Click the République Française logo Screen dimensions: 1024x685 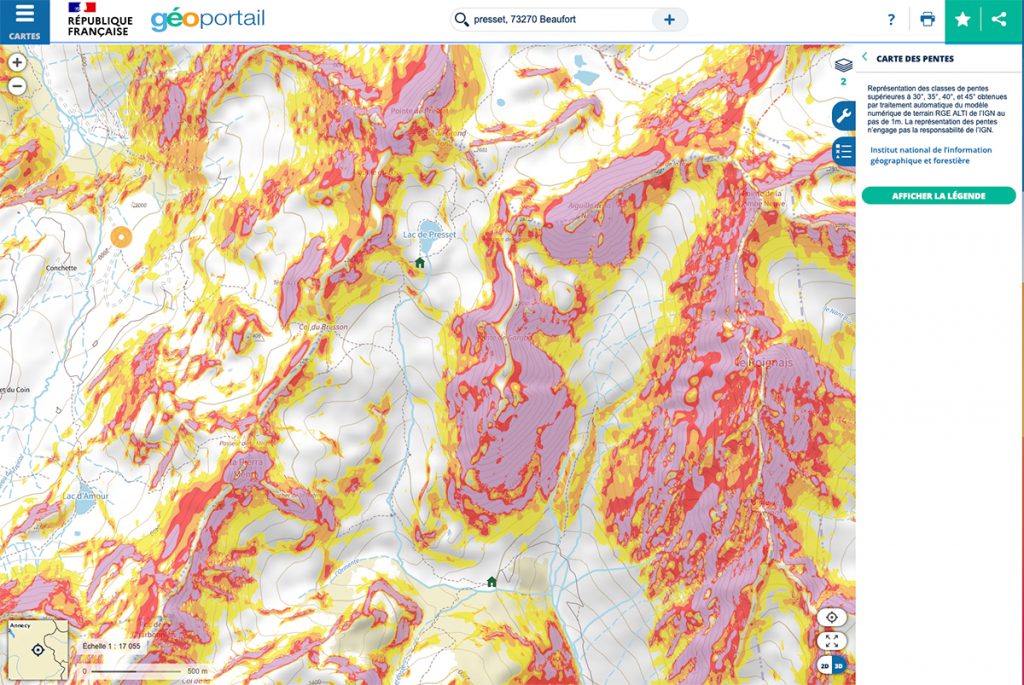(x=99, y=19)
